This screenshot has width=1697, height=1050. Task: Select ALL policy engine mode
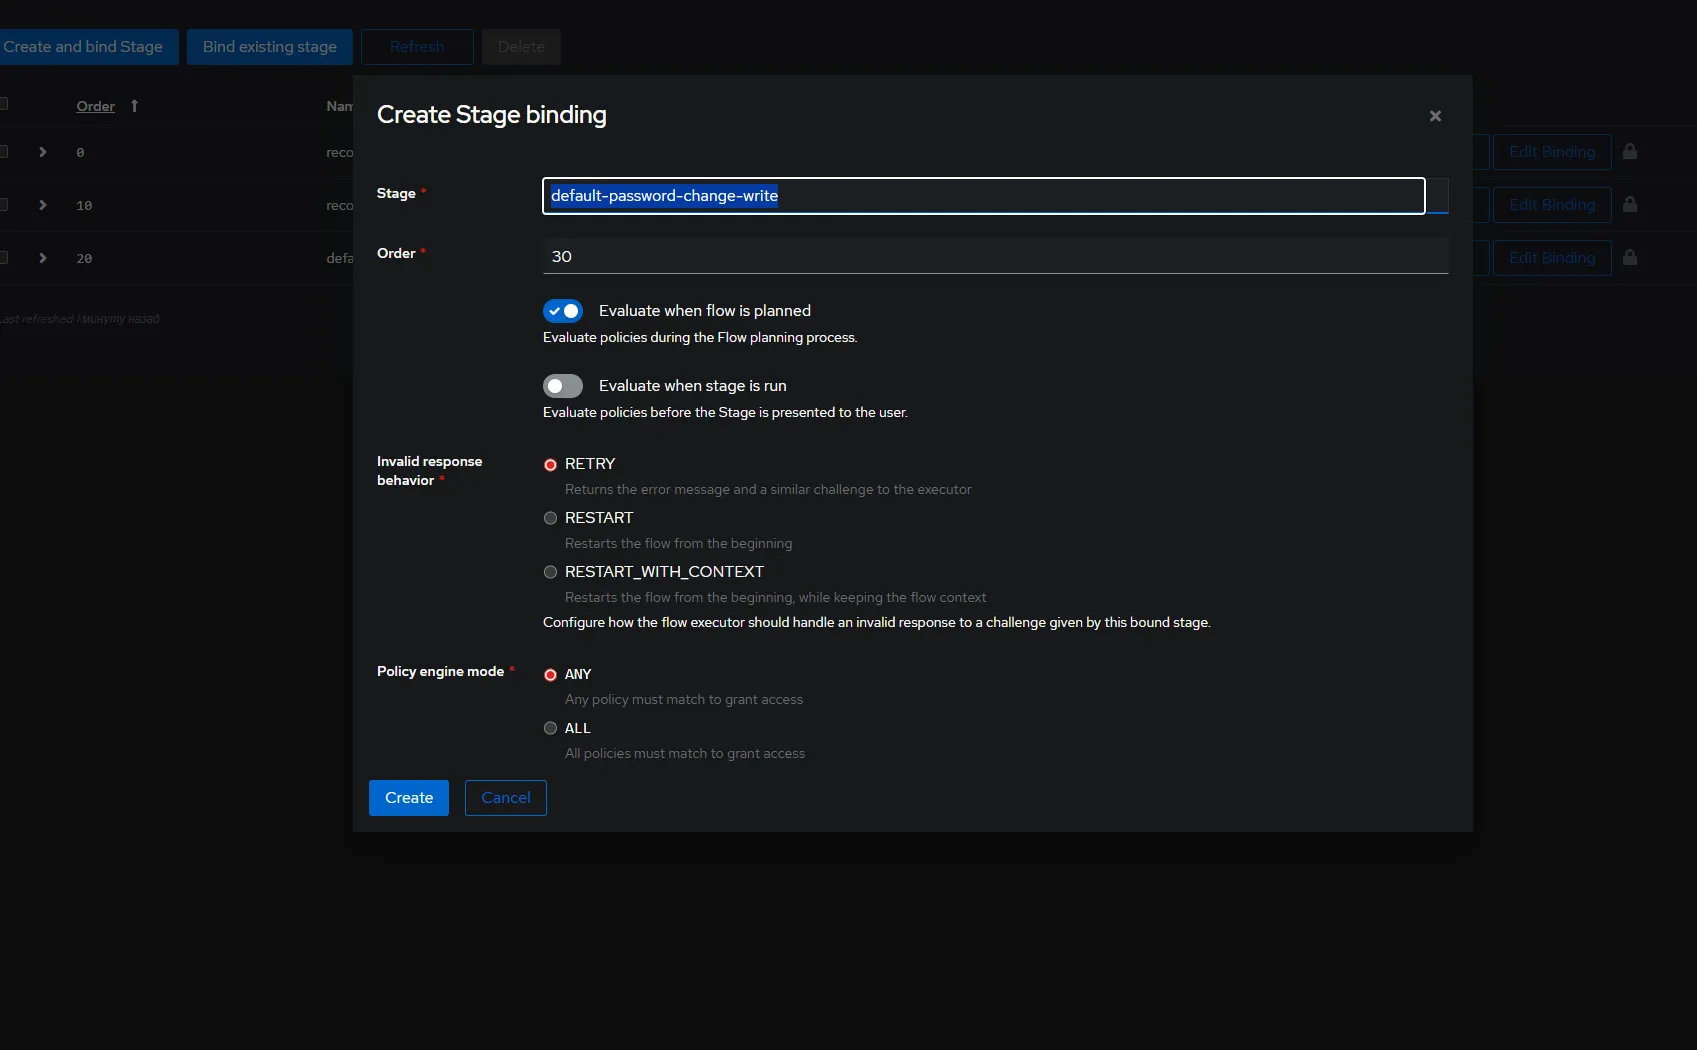tap(550, 728)
